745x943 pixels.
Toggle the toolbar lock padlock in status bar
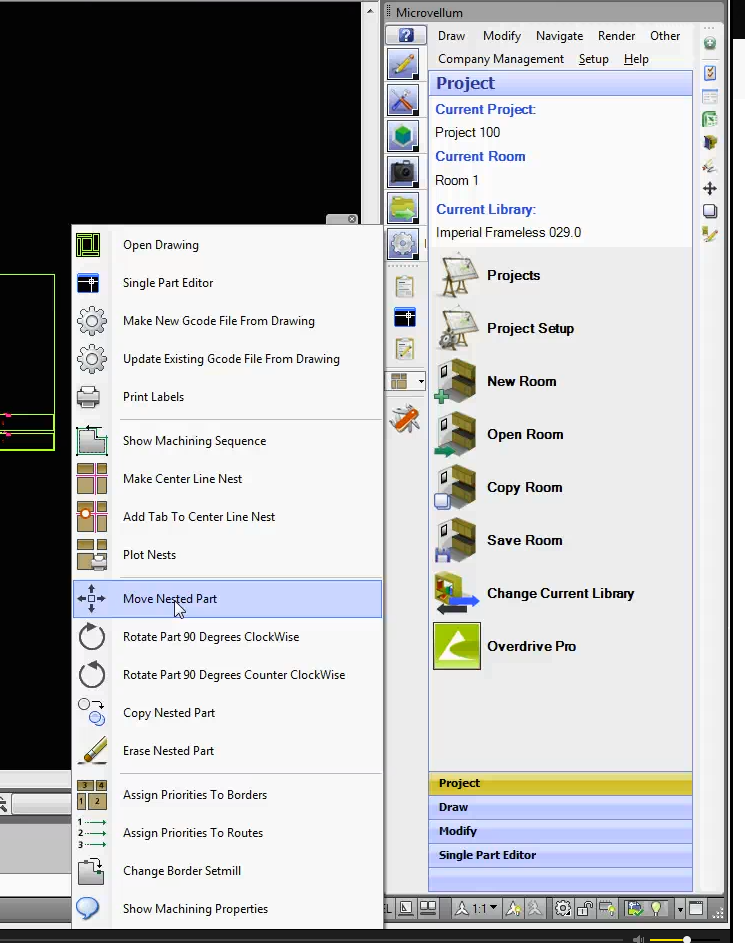(x=584, y=908)
